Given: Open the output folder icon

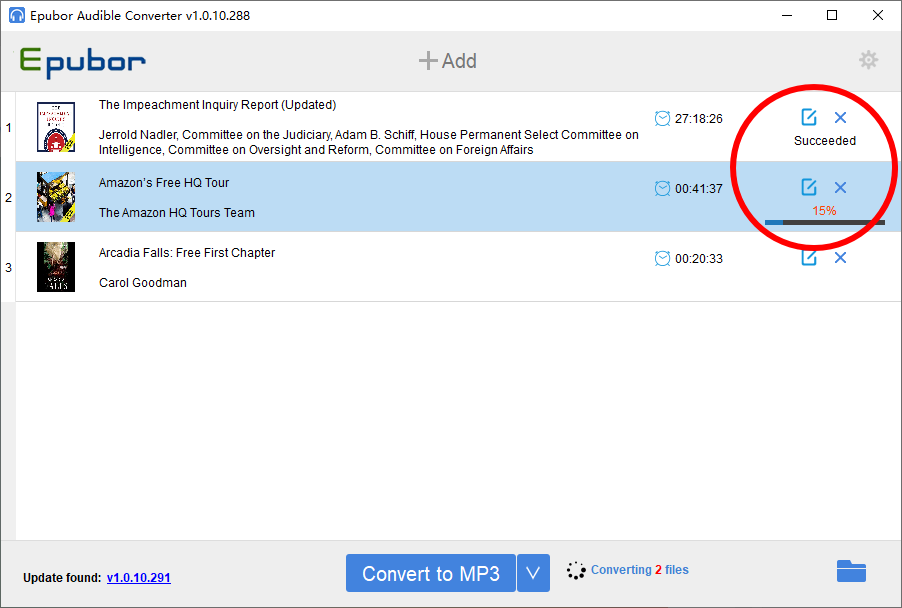Looking at the screenshot, I should coord(851,571).
